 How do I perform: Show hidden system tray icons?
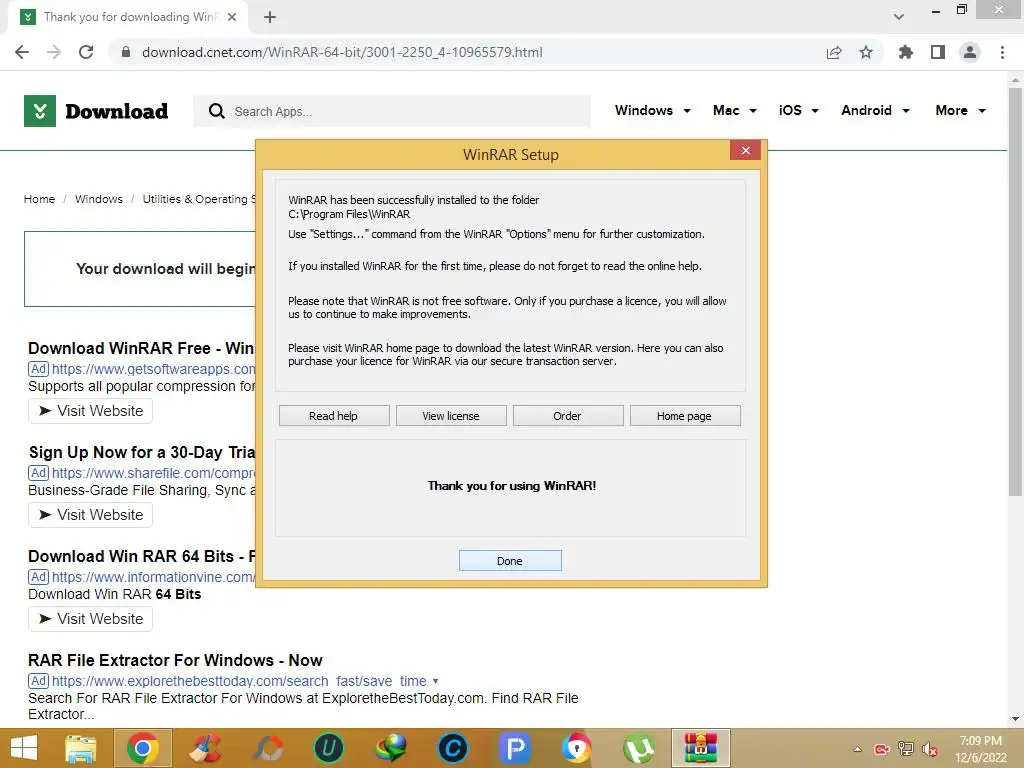(x=858, y=749)
